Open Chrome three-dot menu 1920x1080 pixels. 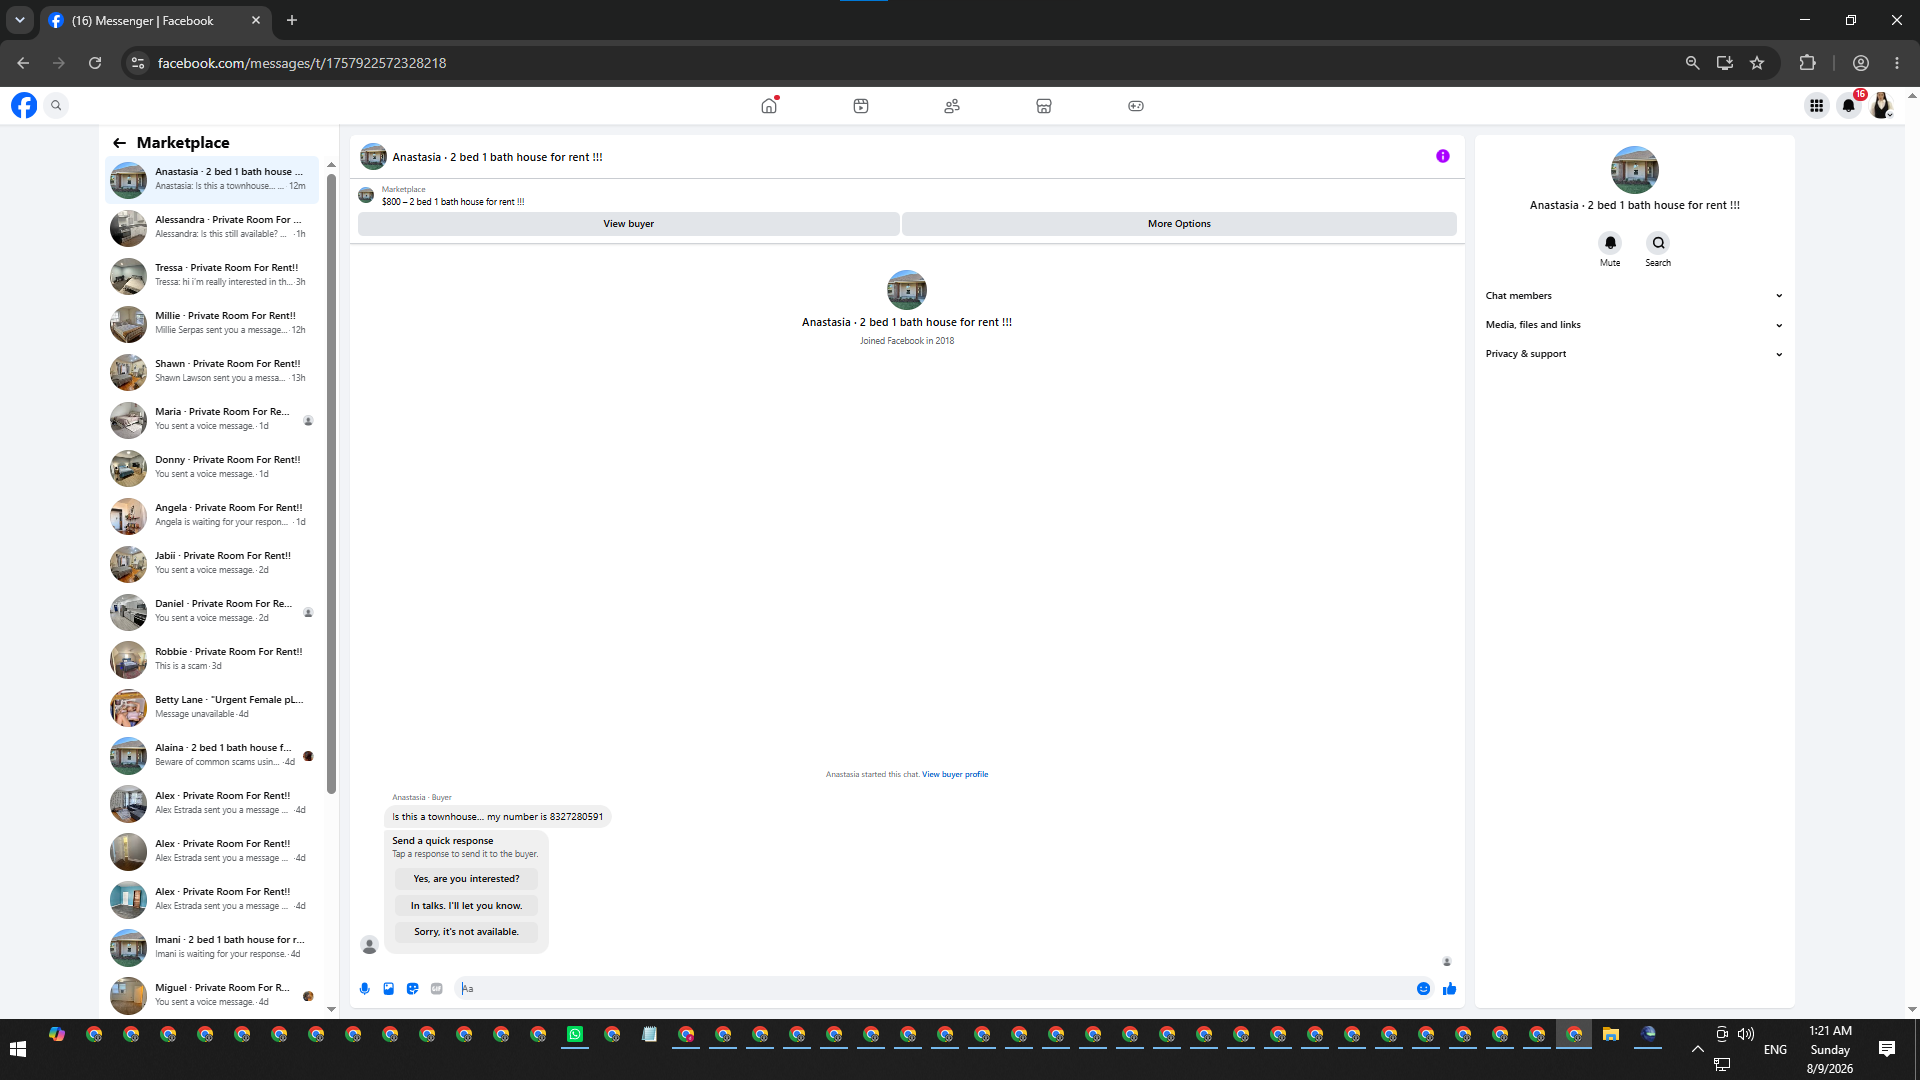[1897, 63]
